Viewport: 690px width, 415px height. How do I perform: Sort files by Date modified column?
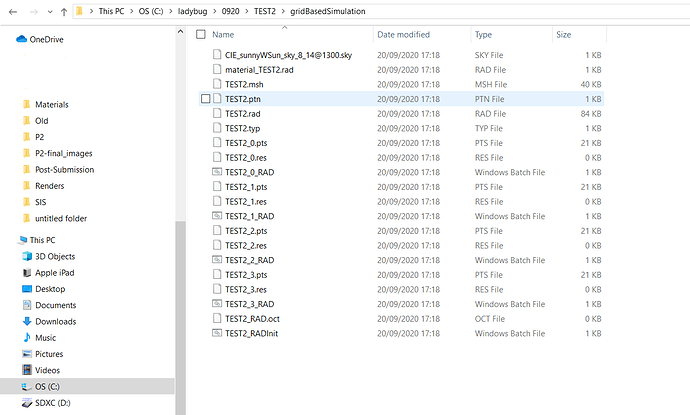pos(404,35)
